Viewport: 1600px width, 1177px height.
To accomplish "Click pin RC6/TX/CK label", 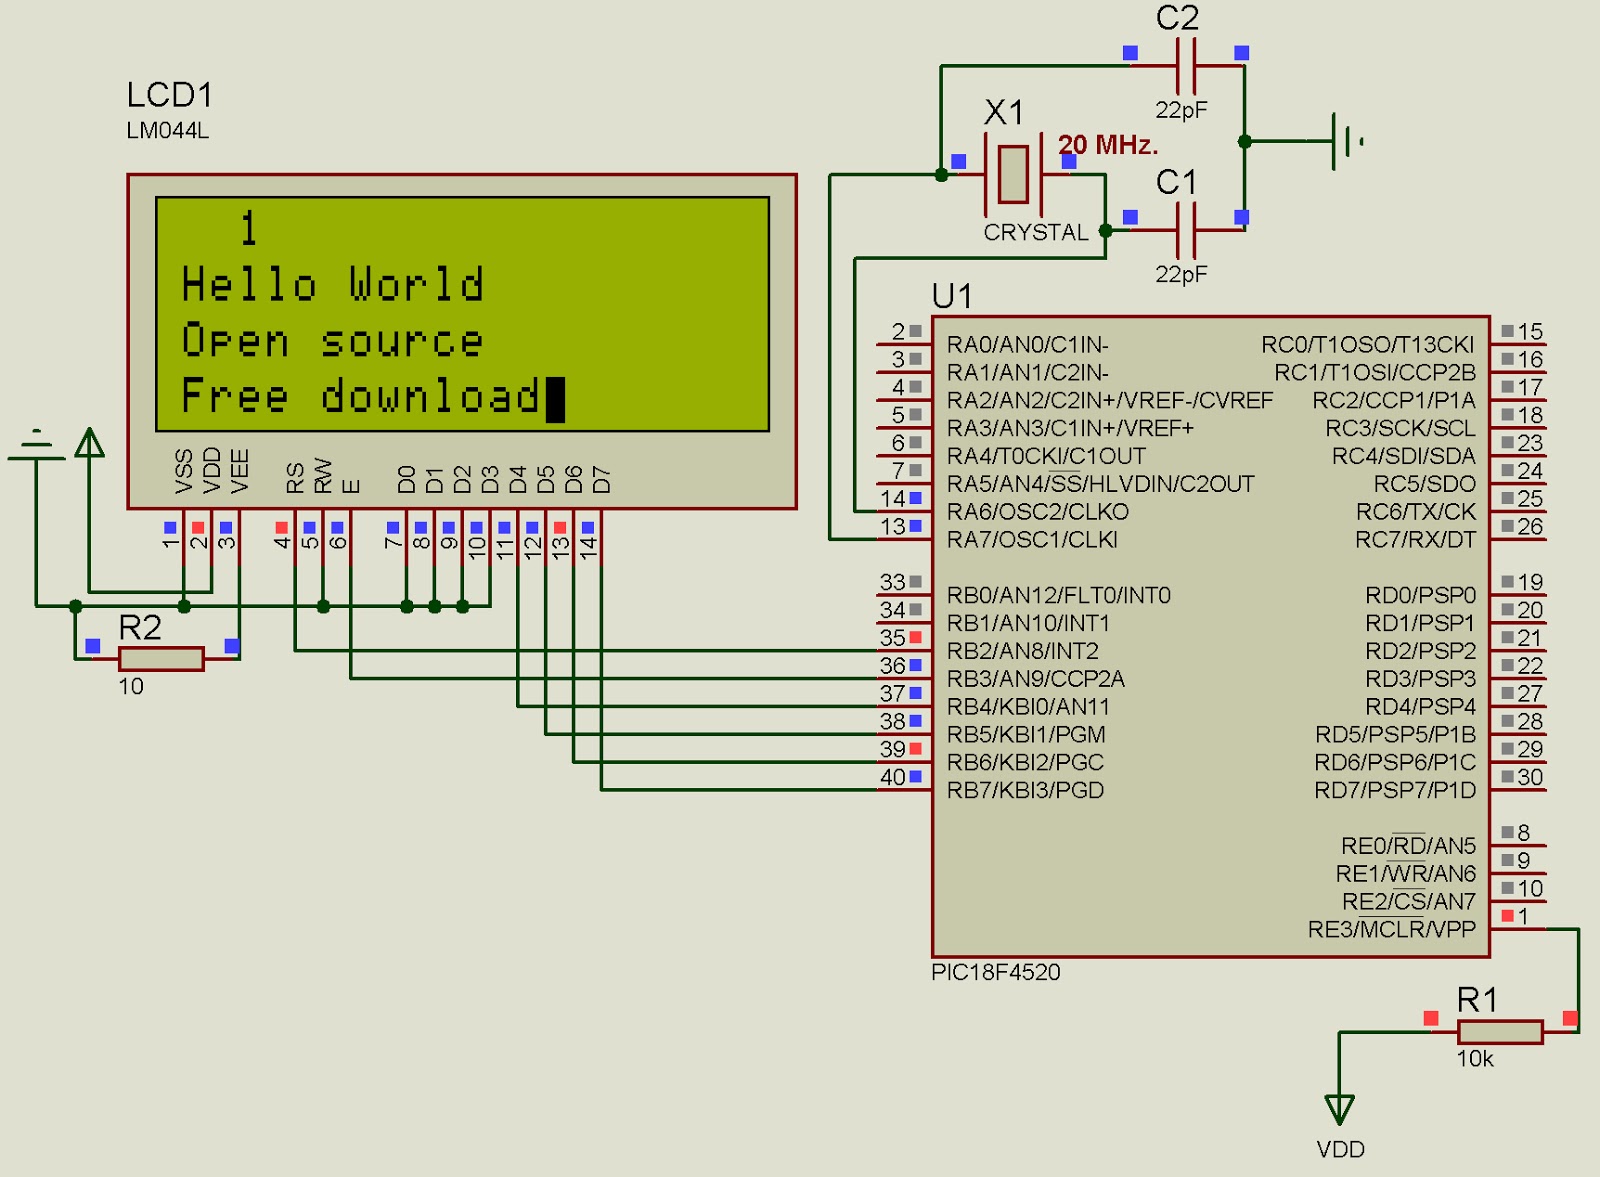I will (x=1416, y=512).
